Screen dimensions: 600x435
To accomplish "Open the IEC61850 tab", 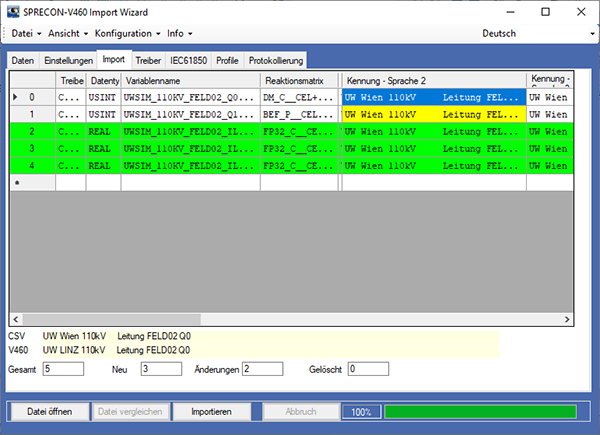I will (x=188, y=60).
